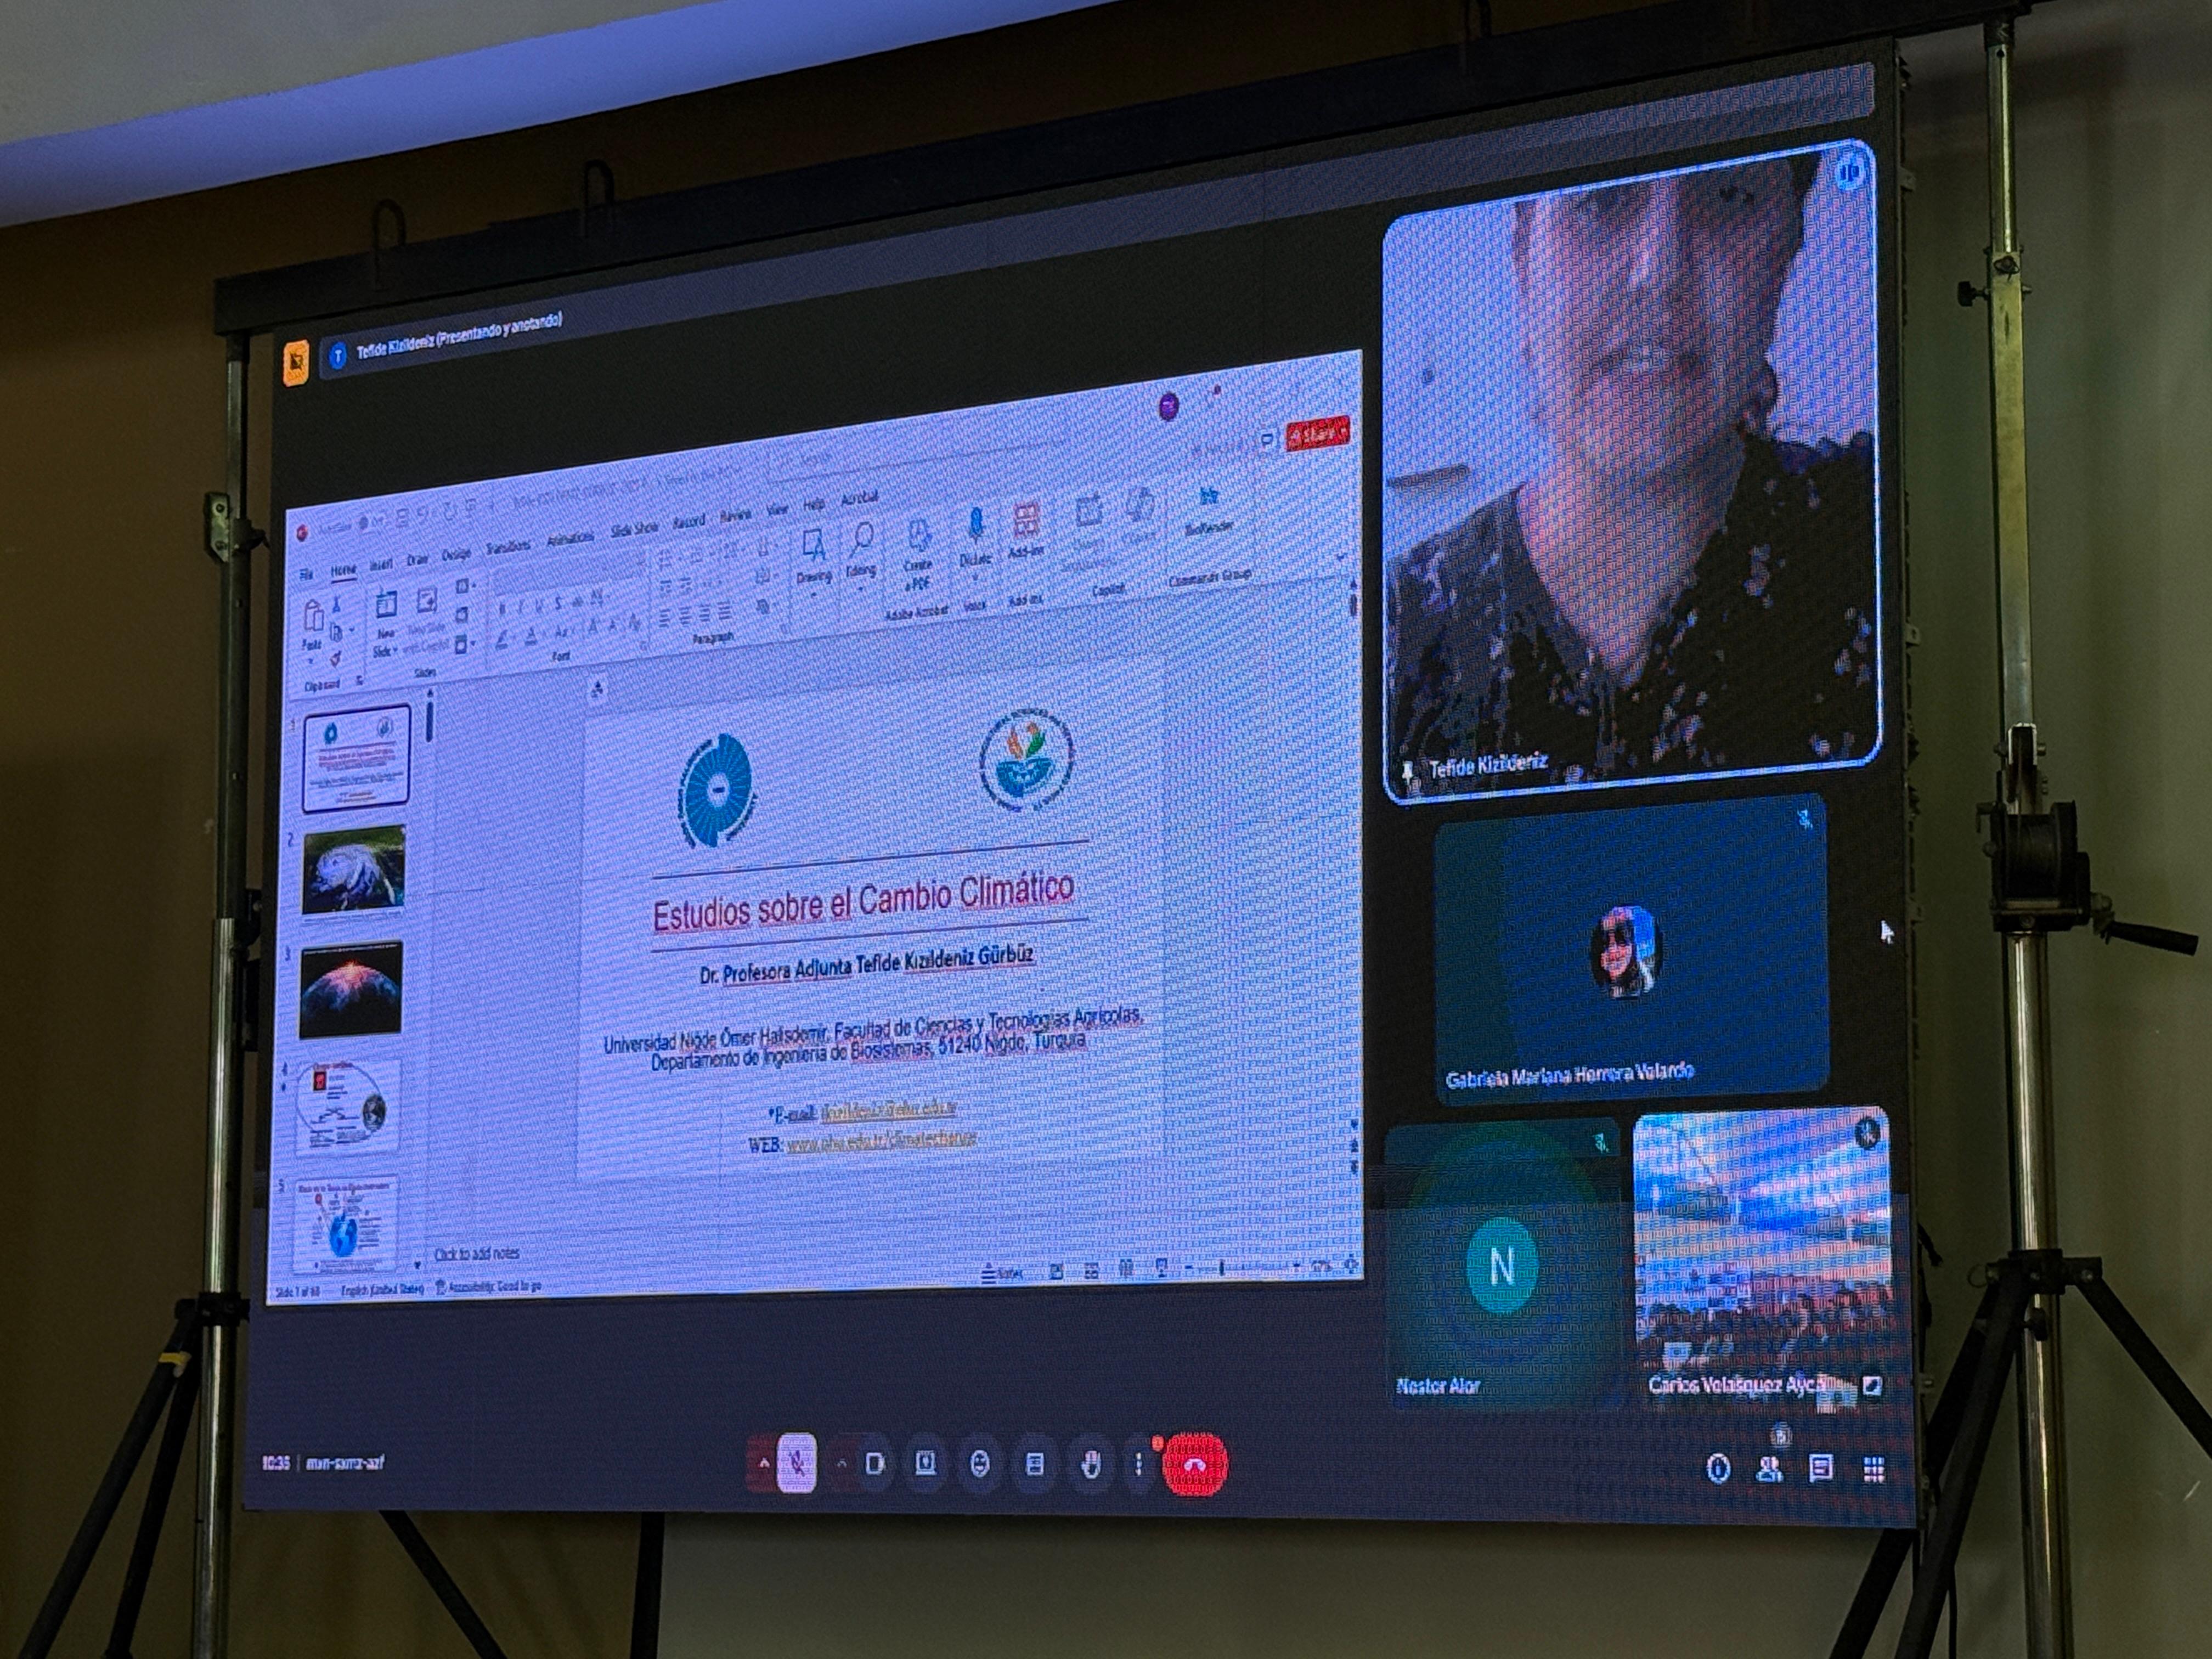
Task: Click Accessibility: Good to go status
Action: tap(489, 1286)
